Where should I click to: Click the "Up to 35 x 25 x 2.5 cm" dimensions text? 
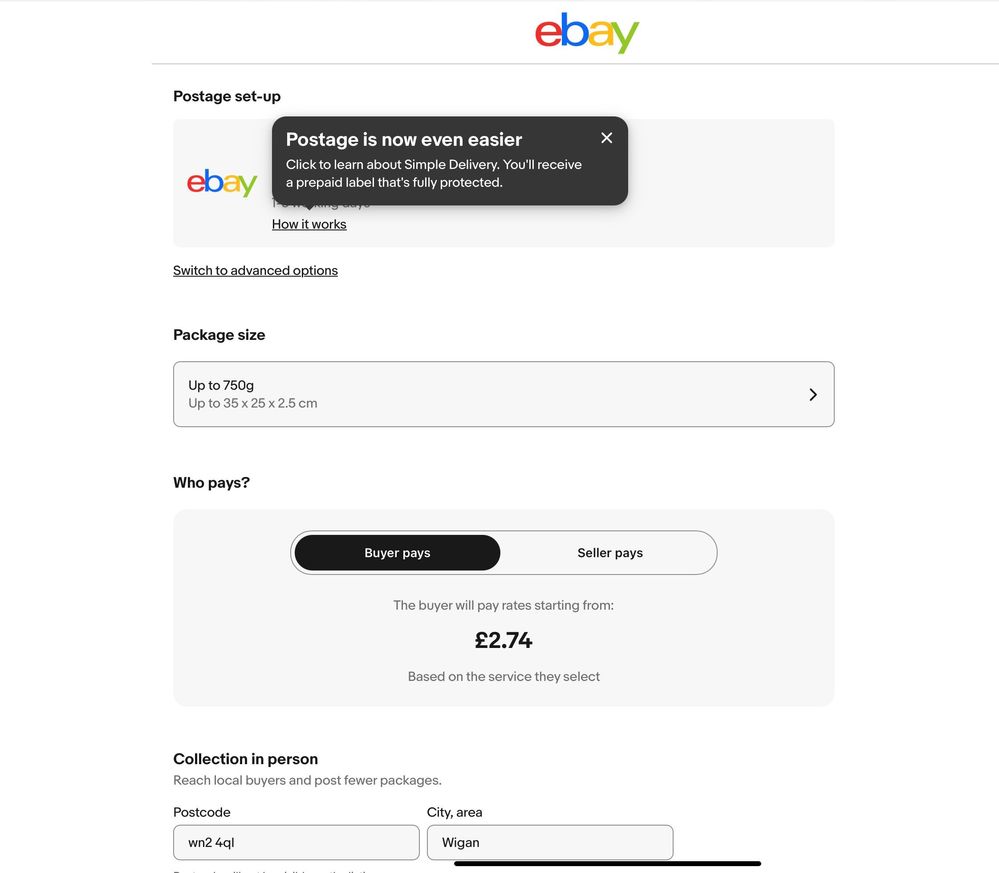click(253, 404)
